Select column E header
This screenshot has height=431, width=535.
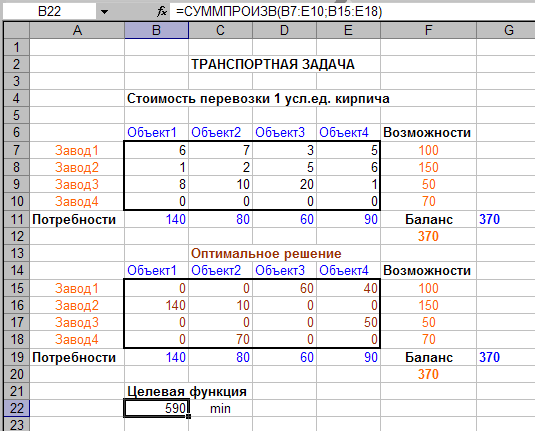point(348,30)
